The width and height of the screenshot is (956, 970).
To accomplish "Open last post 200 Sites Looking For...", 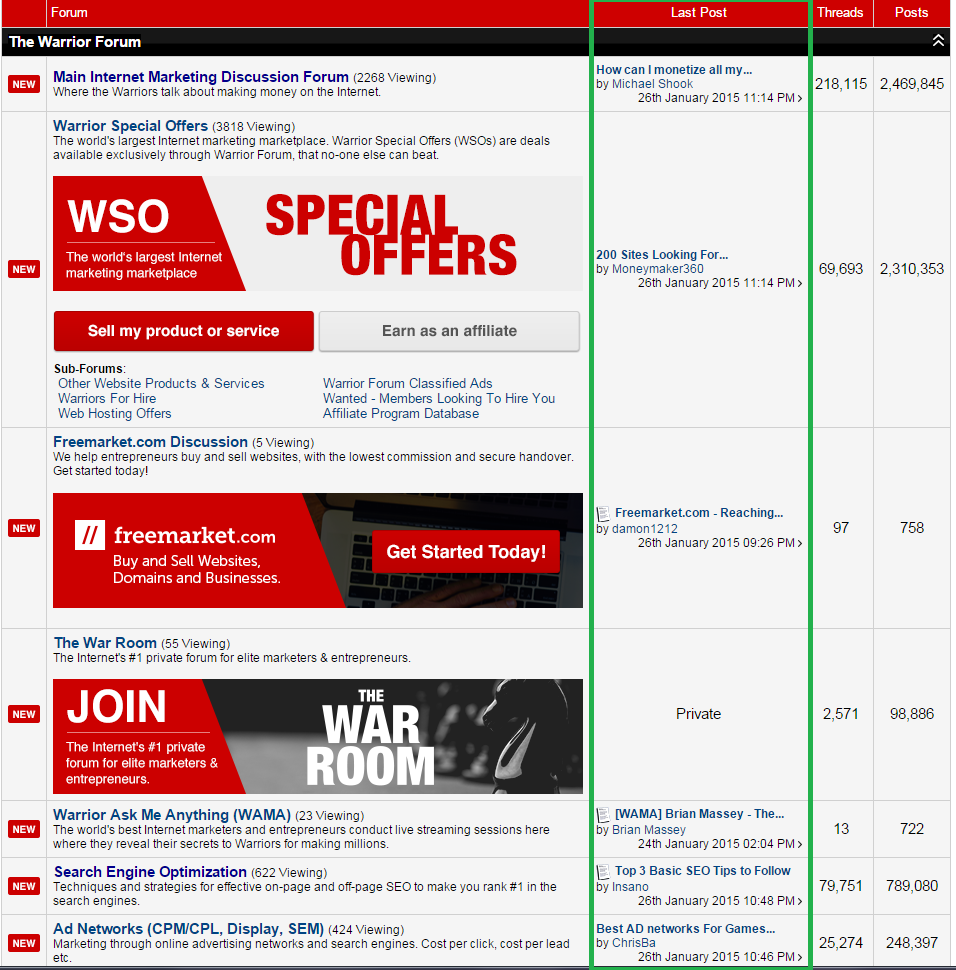I will 662,255.
